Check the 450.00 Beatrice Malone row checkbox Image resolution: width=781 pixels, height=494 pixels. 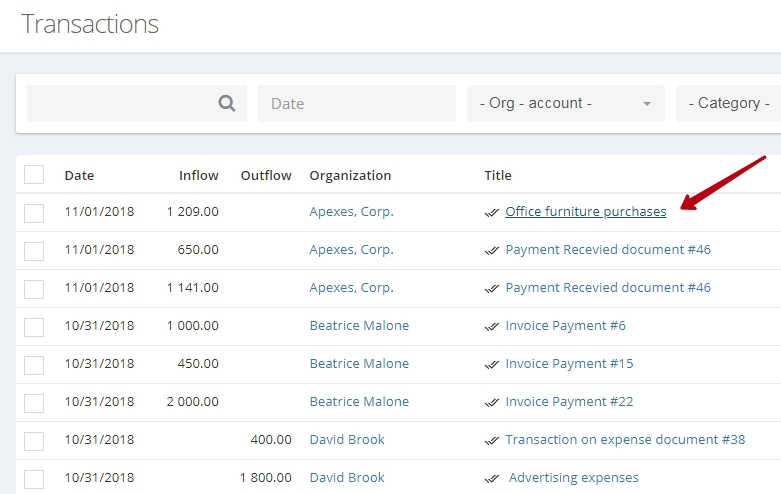(x=34, y=365)
